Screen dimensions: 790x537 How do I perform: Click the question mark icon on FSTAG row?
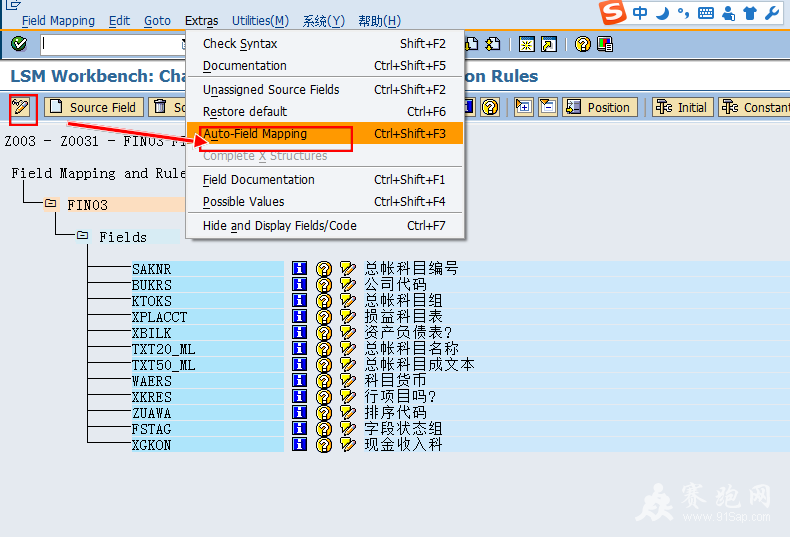tap(324, 429)
